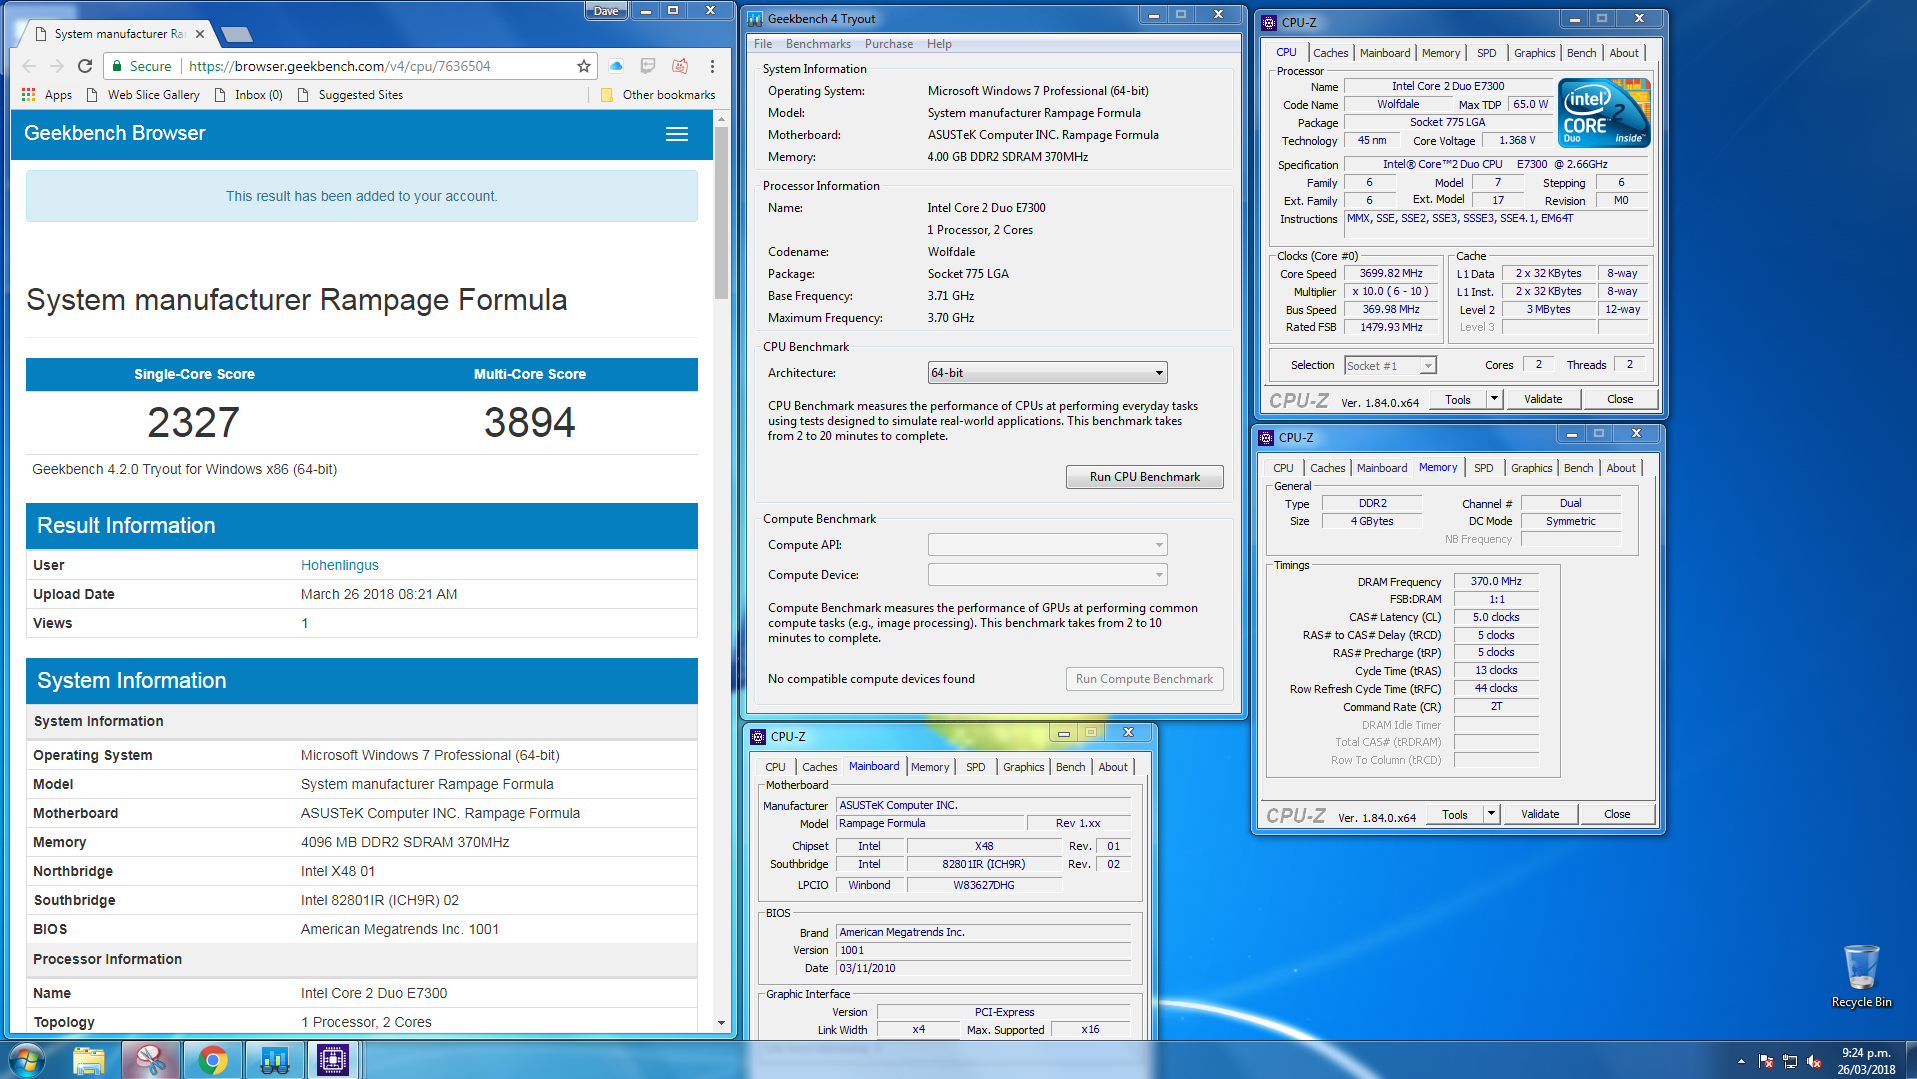Open the Compute Device dropdown

pos(1047,575)
